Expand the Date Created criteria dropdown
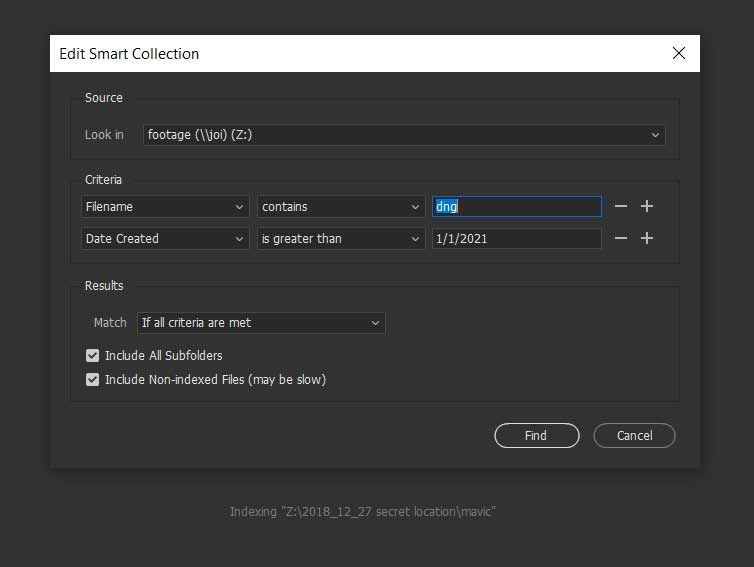Viewport: 754px width, 567px height. pos(165,239)
